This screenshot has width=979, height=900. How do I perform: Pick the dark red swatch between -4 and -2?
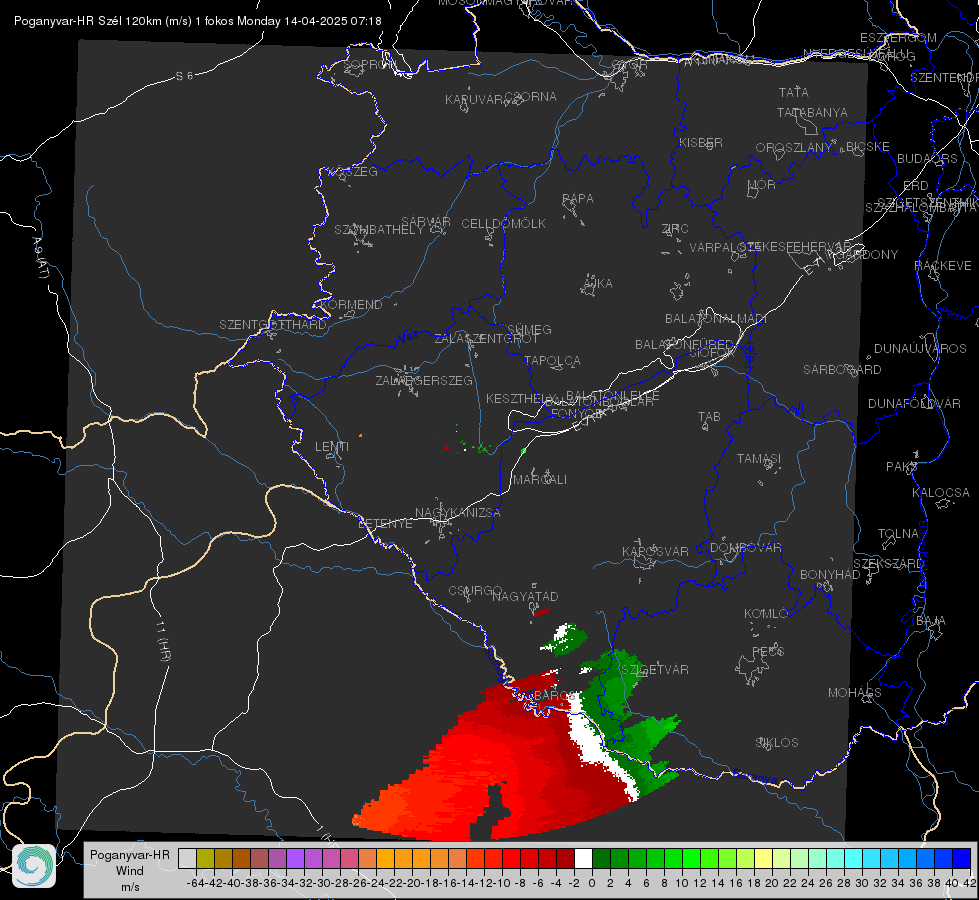coord(566,858)
